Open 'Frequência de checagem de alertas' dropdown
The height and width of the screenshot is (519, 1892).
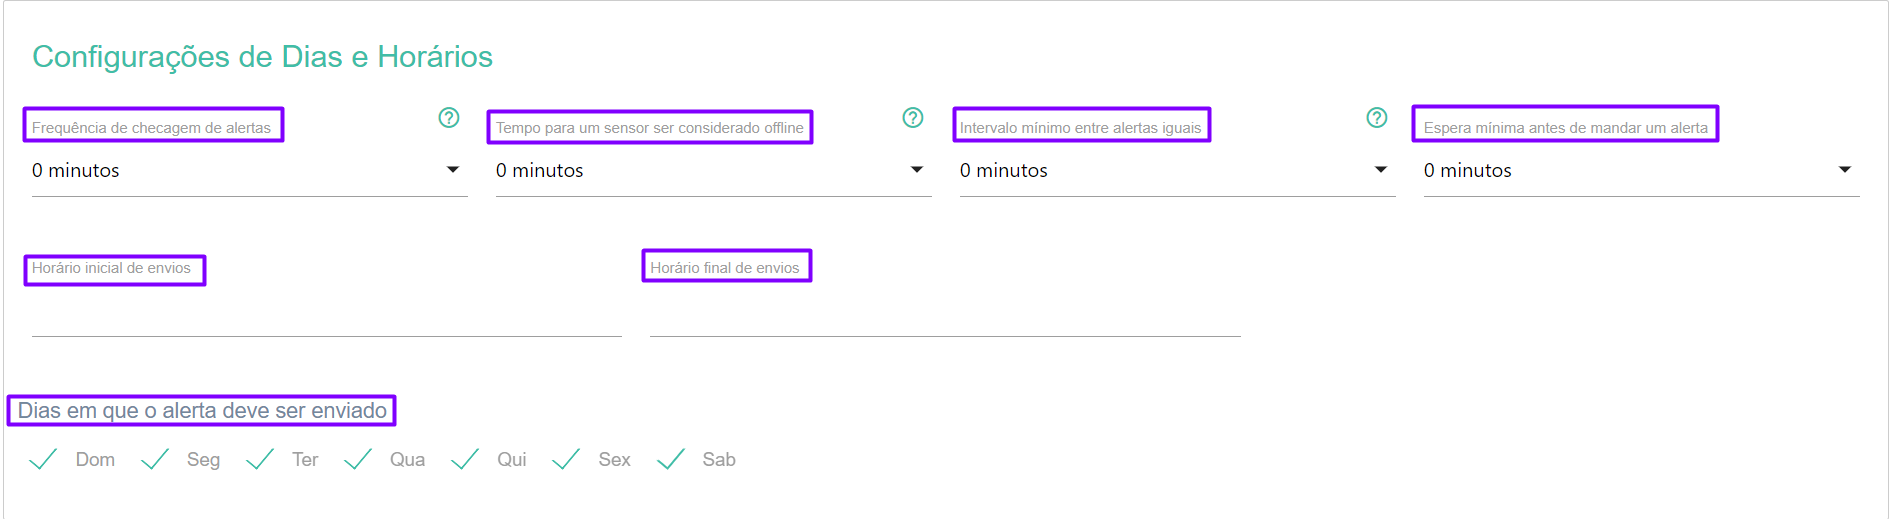[249, 171]
